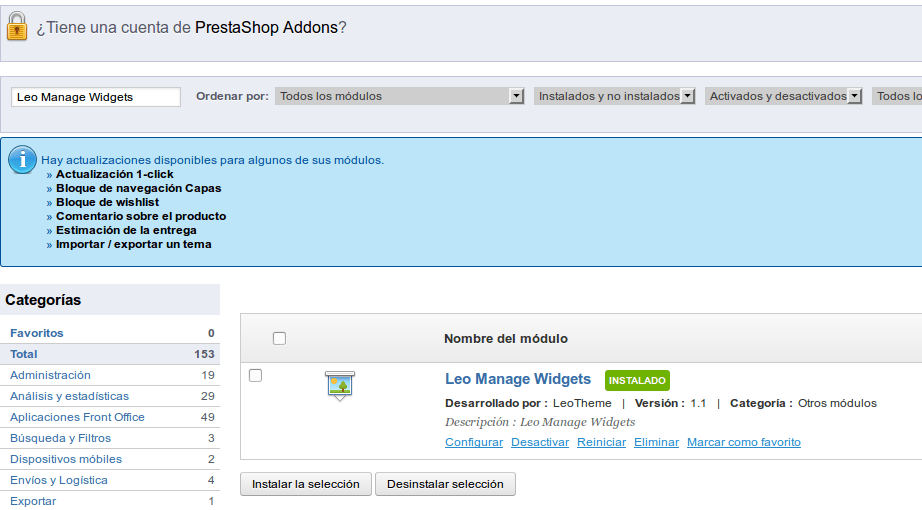Click the 'Descripción : Leo Manage Widgets' text
922x510 pixels.
540,422
